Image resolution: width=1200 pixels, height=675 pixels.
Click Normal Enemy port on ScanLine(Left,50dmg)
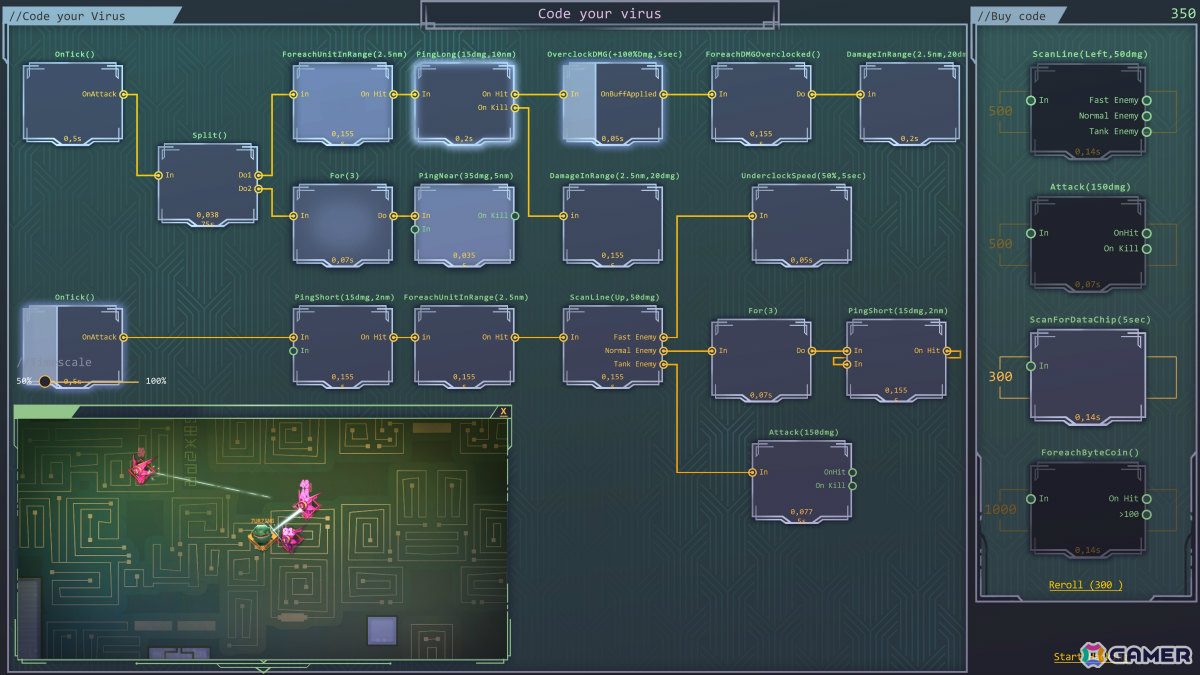coord(1146,116)
